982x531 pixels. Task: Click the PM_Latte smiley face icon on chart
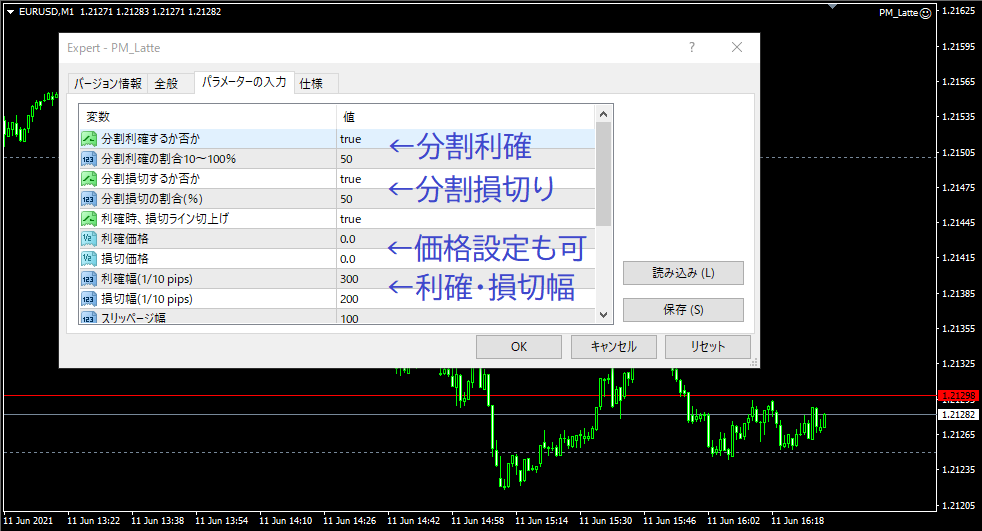pos(926,13)
